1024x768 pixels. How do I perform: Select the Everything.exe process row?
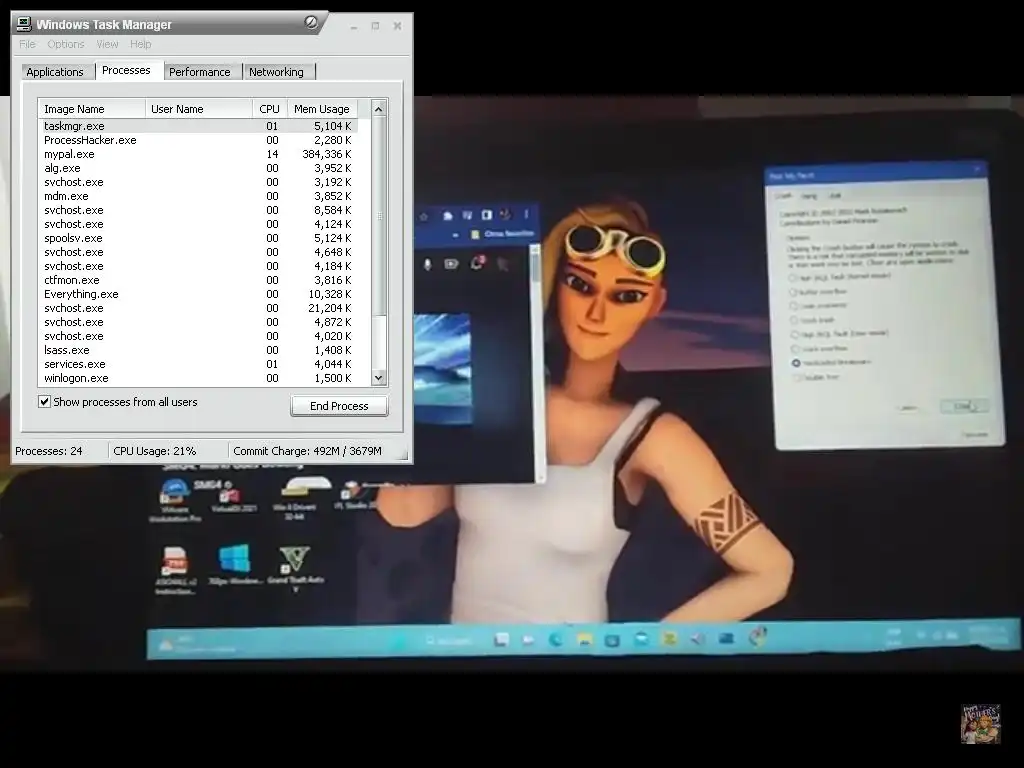[197, 294]
